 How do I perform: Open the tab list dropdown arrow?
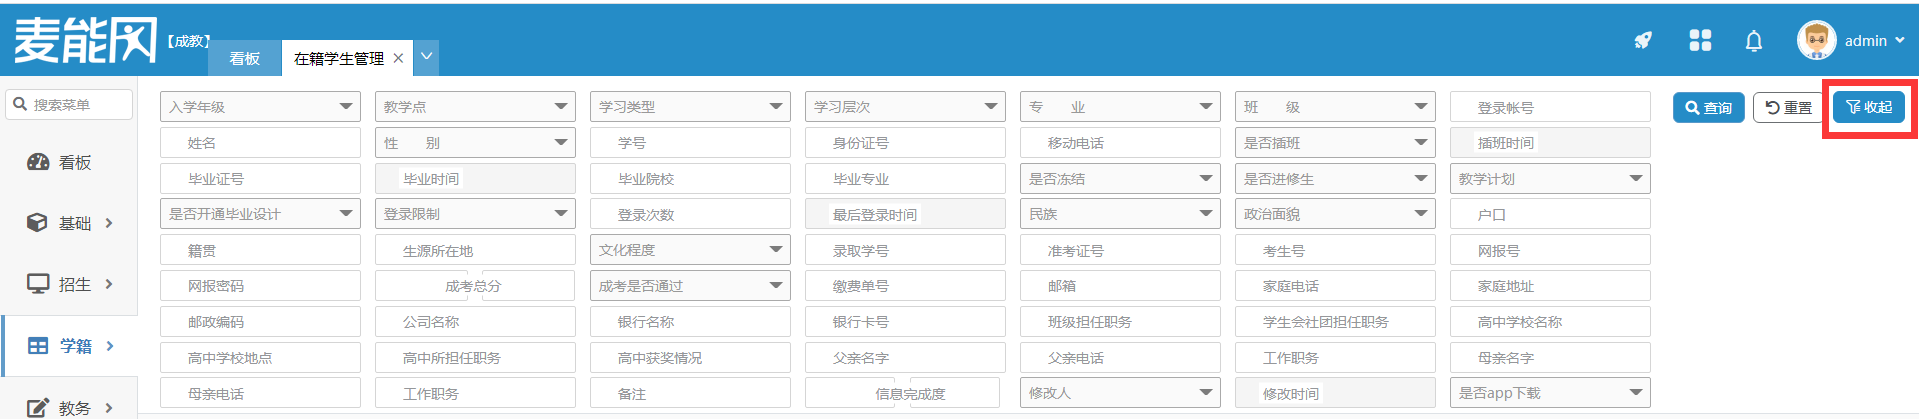coord(427,57)
